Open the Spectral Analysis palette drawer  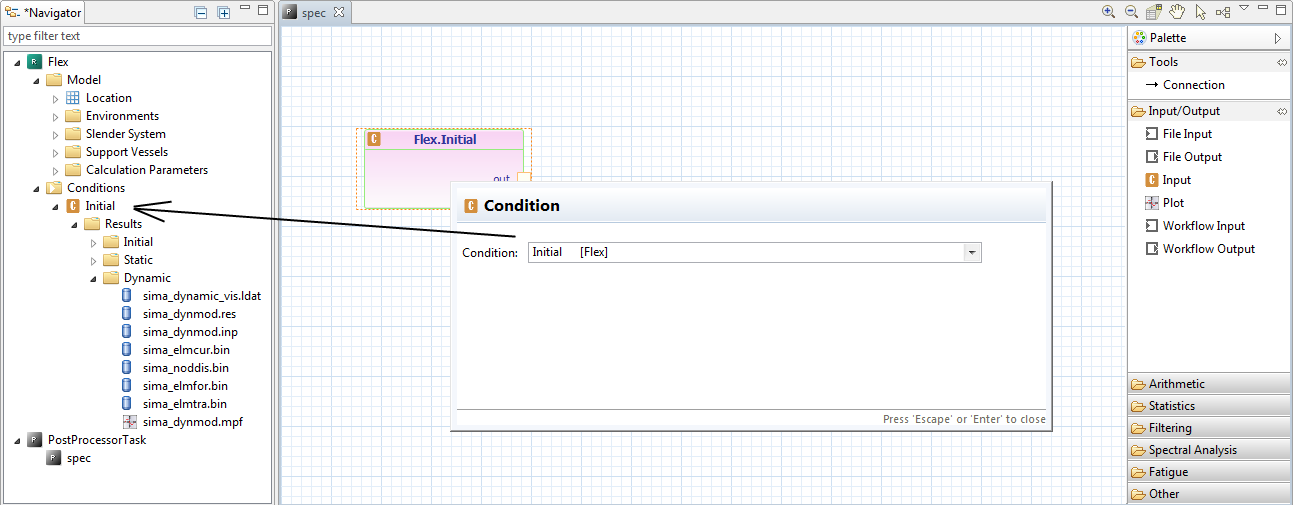(1192, 450)
